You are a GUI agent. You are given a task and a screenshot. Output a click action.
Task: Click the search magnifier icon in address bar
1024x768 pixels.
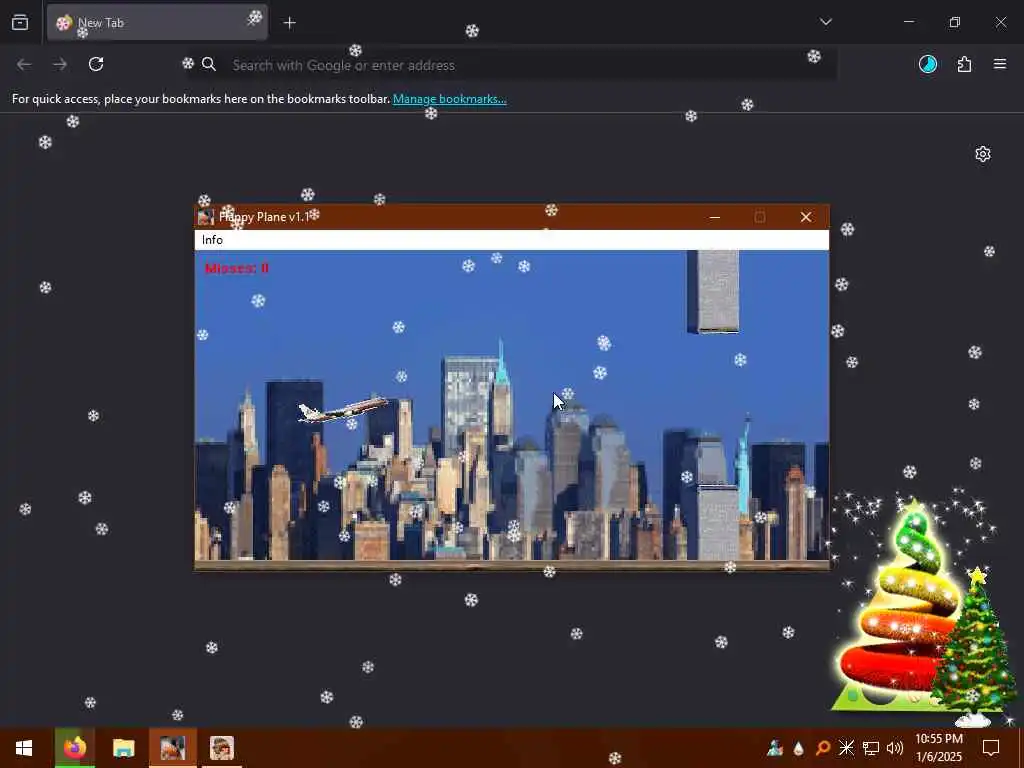208,64
